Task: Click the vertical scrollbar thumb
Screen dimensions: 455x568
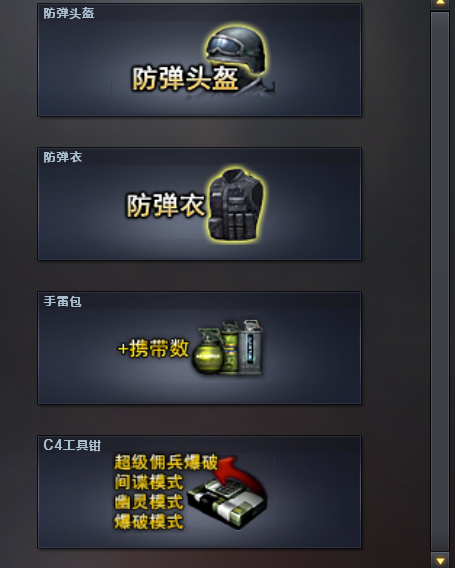Action: 440,281
